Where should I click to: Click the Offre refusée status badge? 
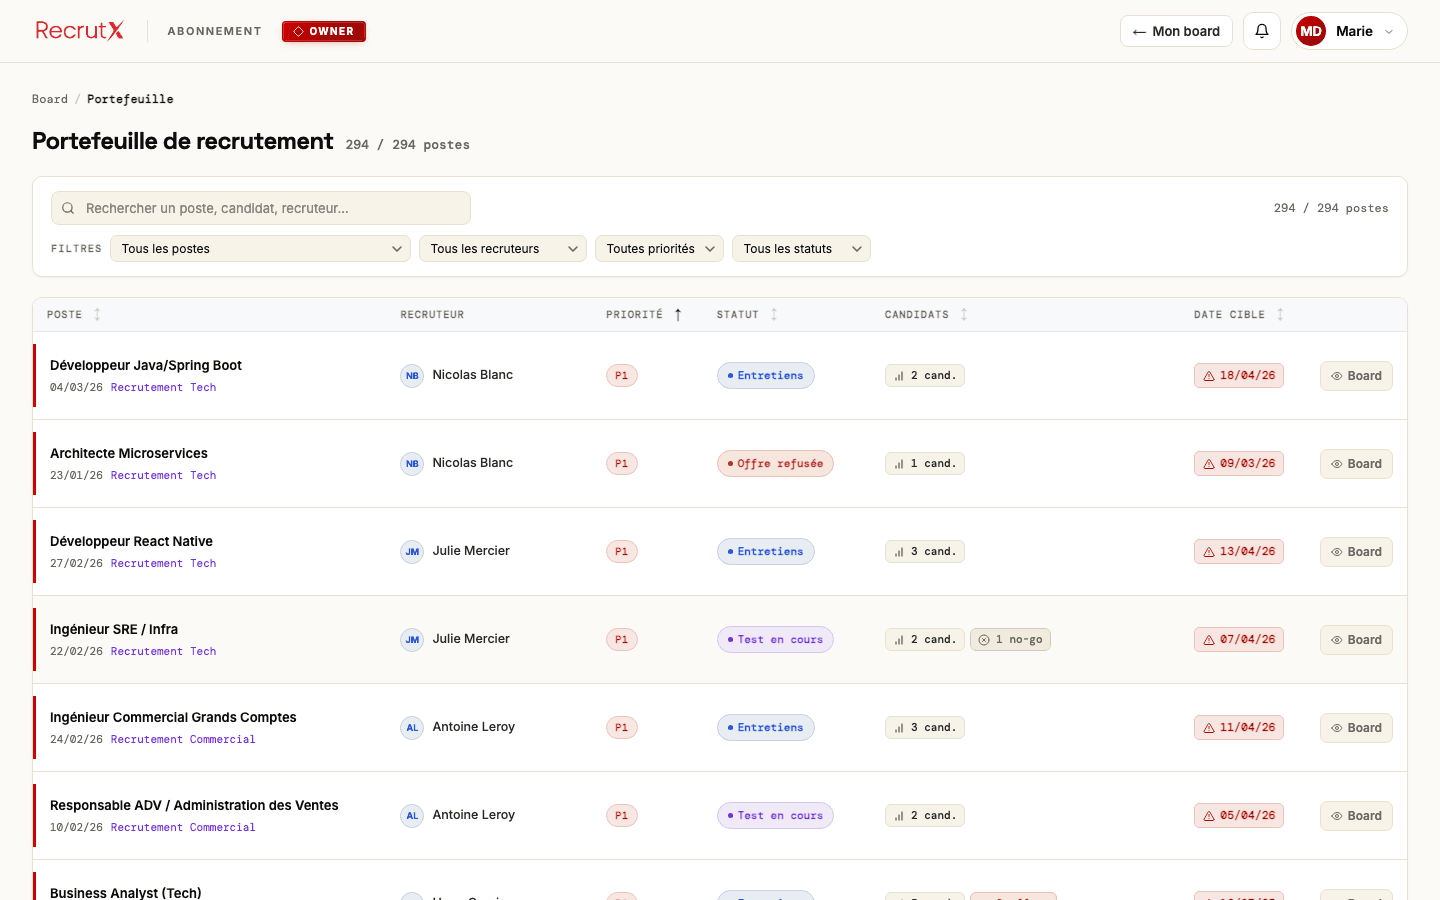[775, 464]
